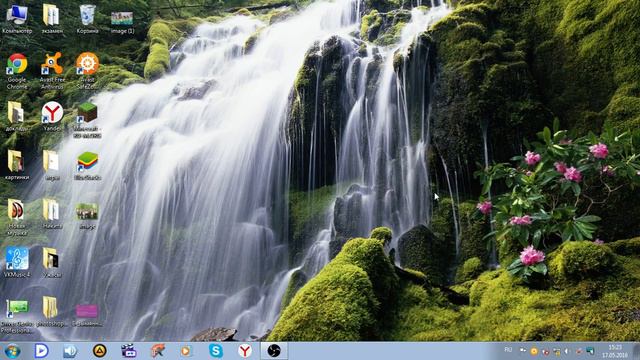The image size is (640, 360).
Task: Open the Spartan helmet app in taskbar
Action: pos(158,351)
